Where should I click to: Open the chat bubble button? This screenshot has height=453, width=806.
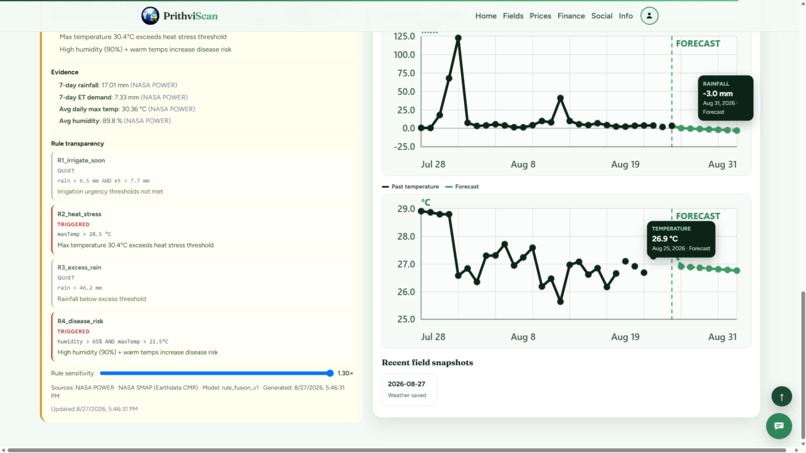coord(779,426)
